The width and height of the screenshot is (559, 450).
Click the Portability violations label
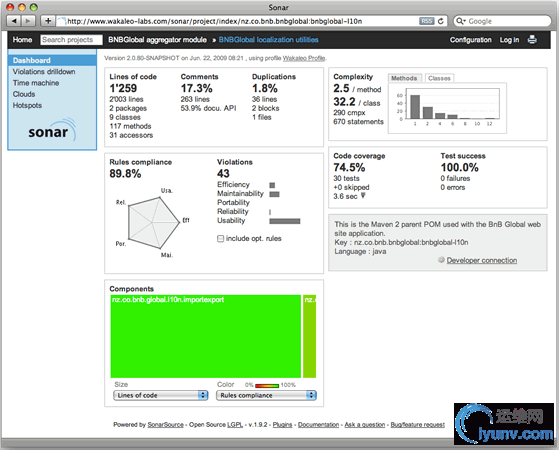[x=233, y=203]
